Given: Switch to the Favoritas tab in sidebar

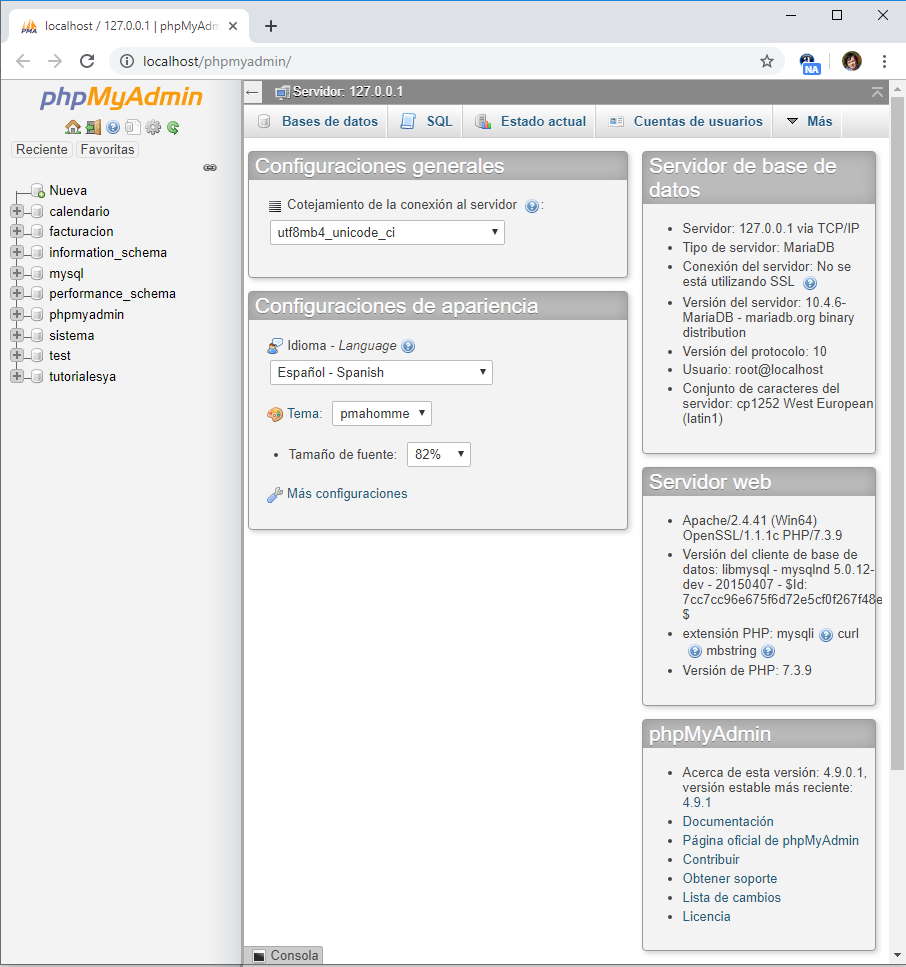Looking at the screenshot, I should click(107, 149).
